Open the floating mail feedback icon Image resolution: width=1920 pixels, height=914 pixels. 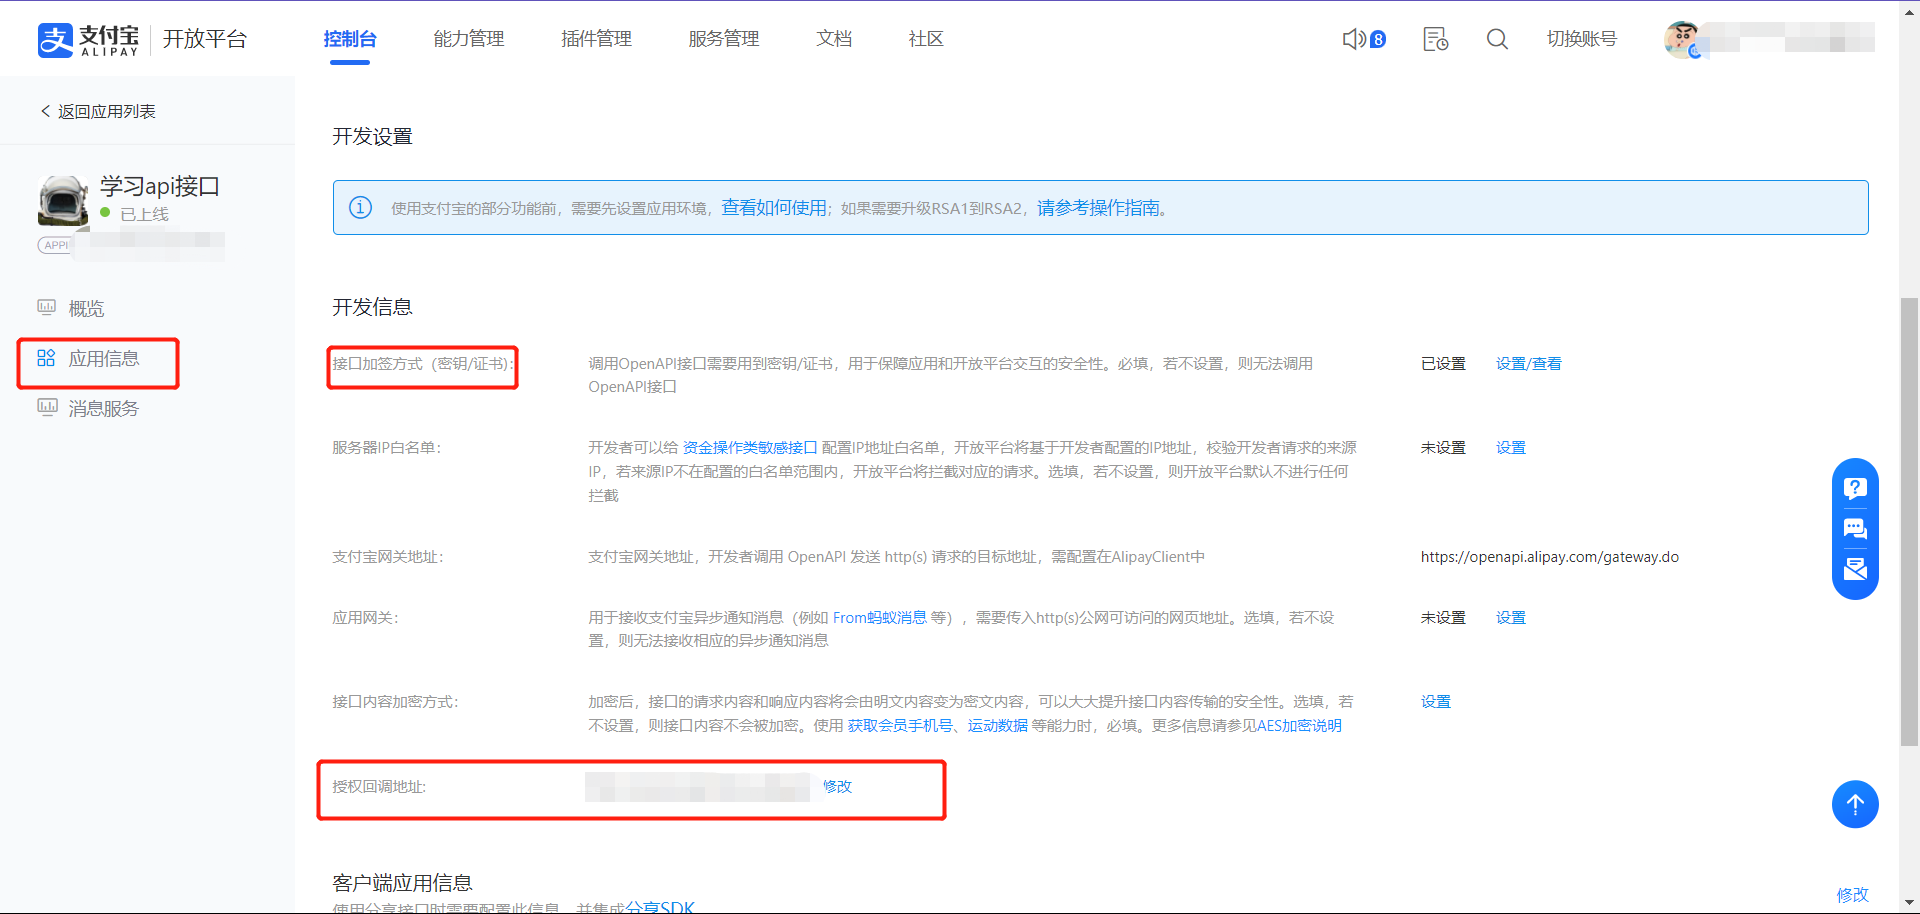click(x=1855, y=569)
